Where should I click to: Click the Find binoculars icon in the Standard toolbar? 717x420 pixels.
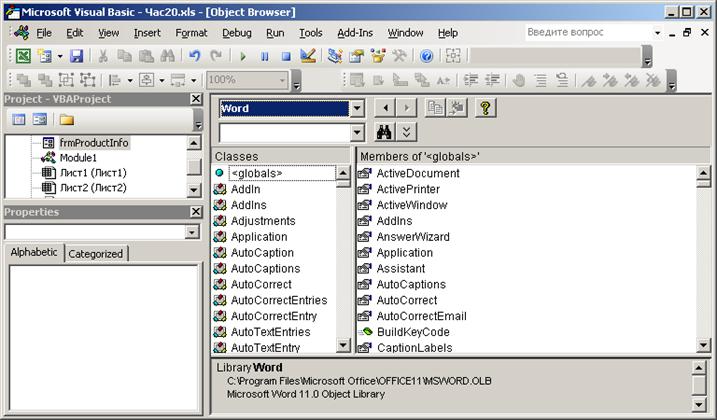167,56
